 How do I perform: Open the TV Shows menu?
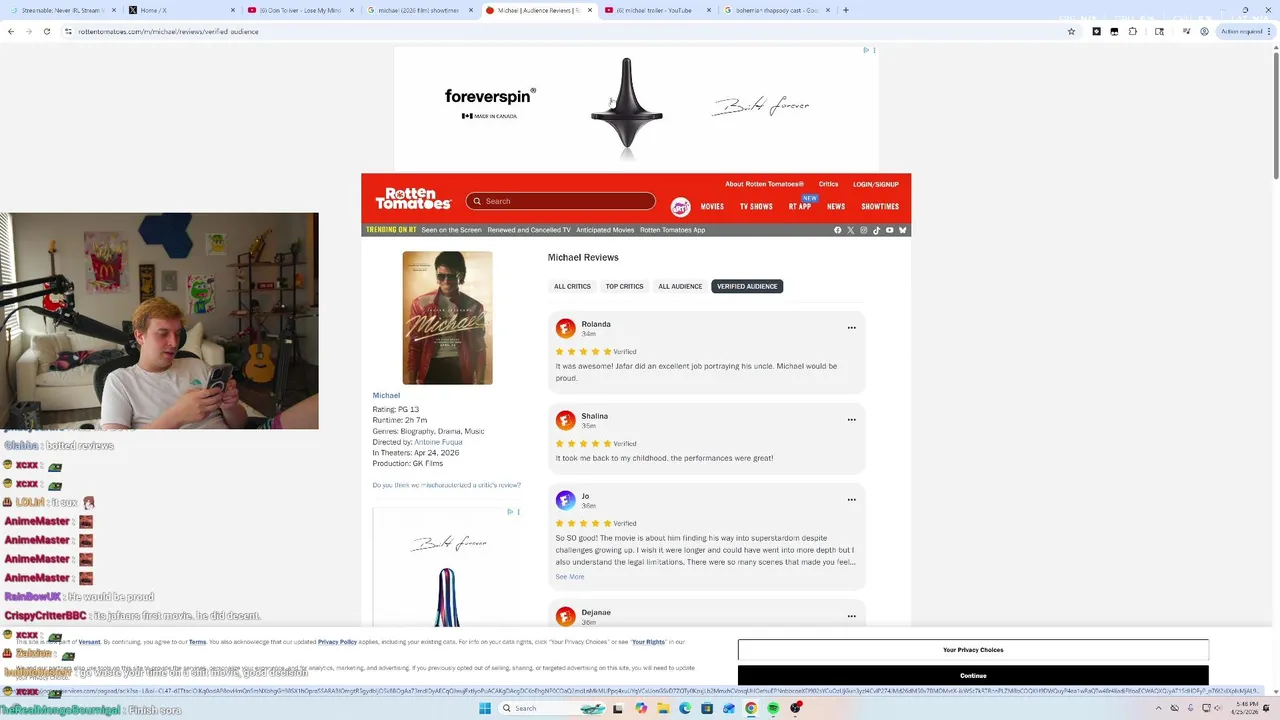pos(756,207)
